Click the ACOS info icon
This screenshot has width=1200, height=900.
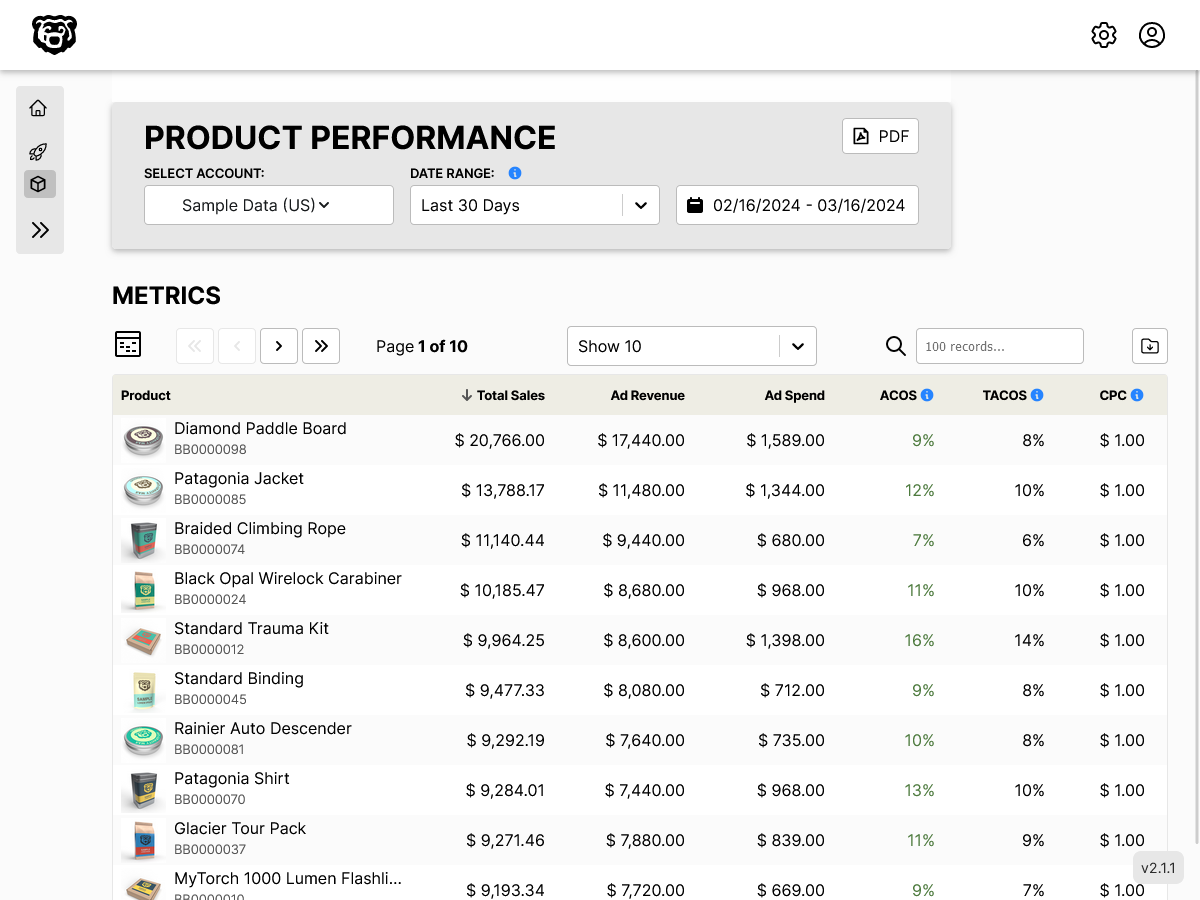coord(927,395)
